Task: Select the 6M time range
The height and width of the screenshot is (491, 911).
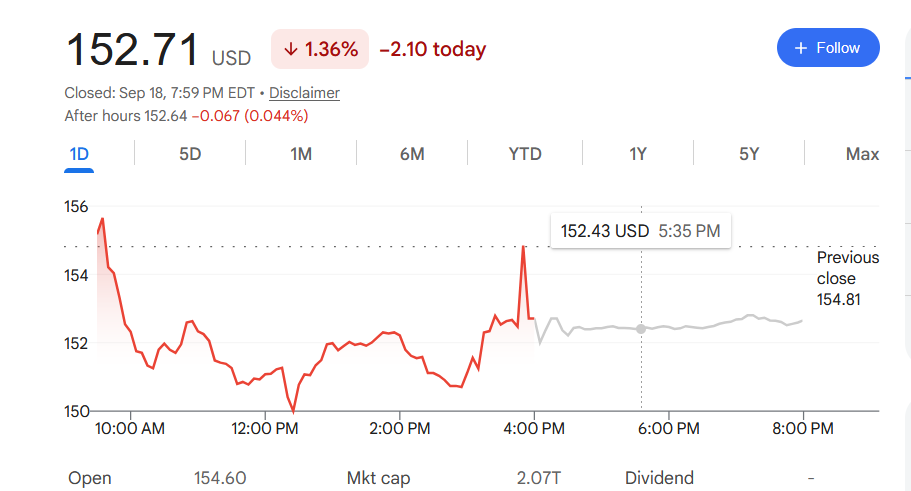Action: pyautogui.click(x=412, y=154)
